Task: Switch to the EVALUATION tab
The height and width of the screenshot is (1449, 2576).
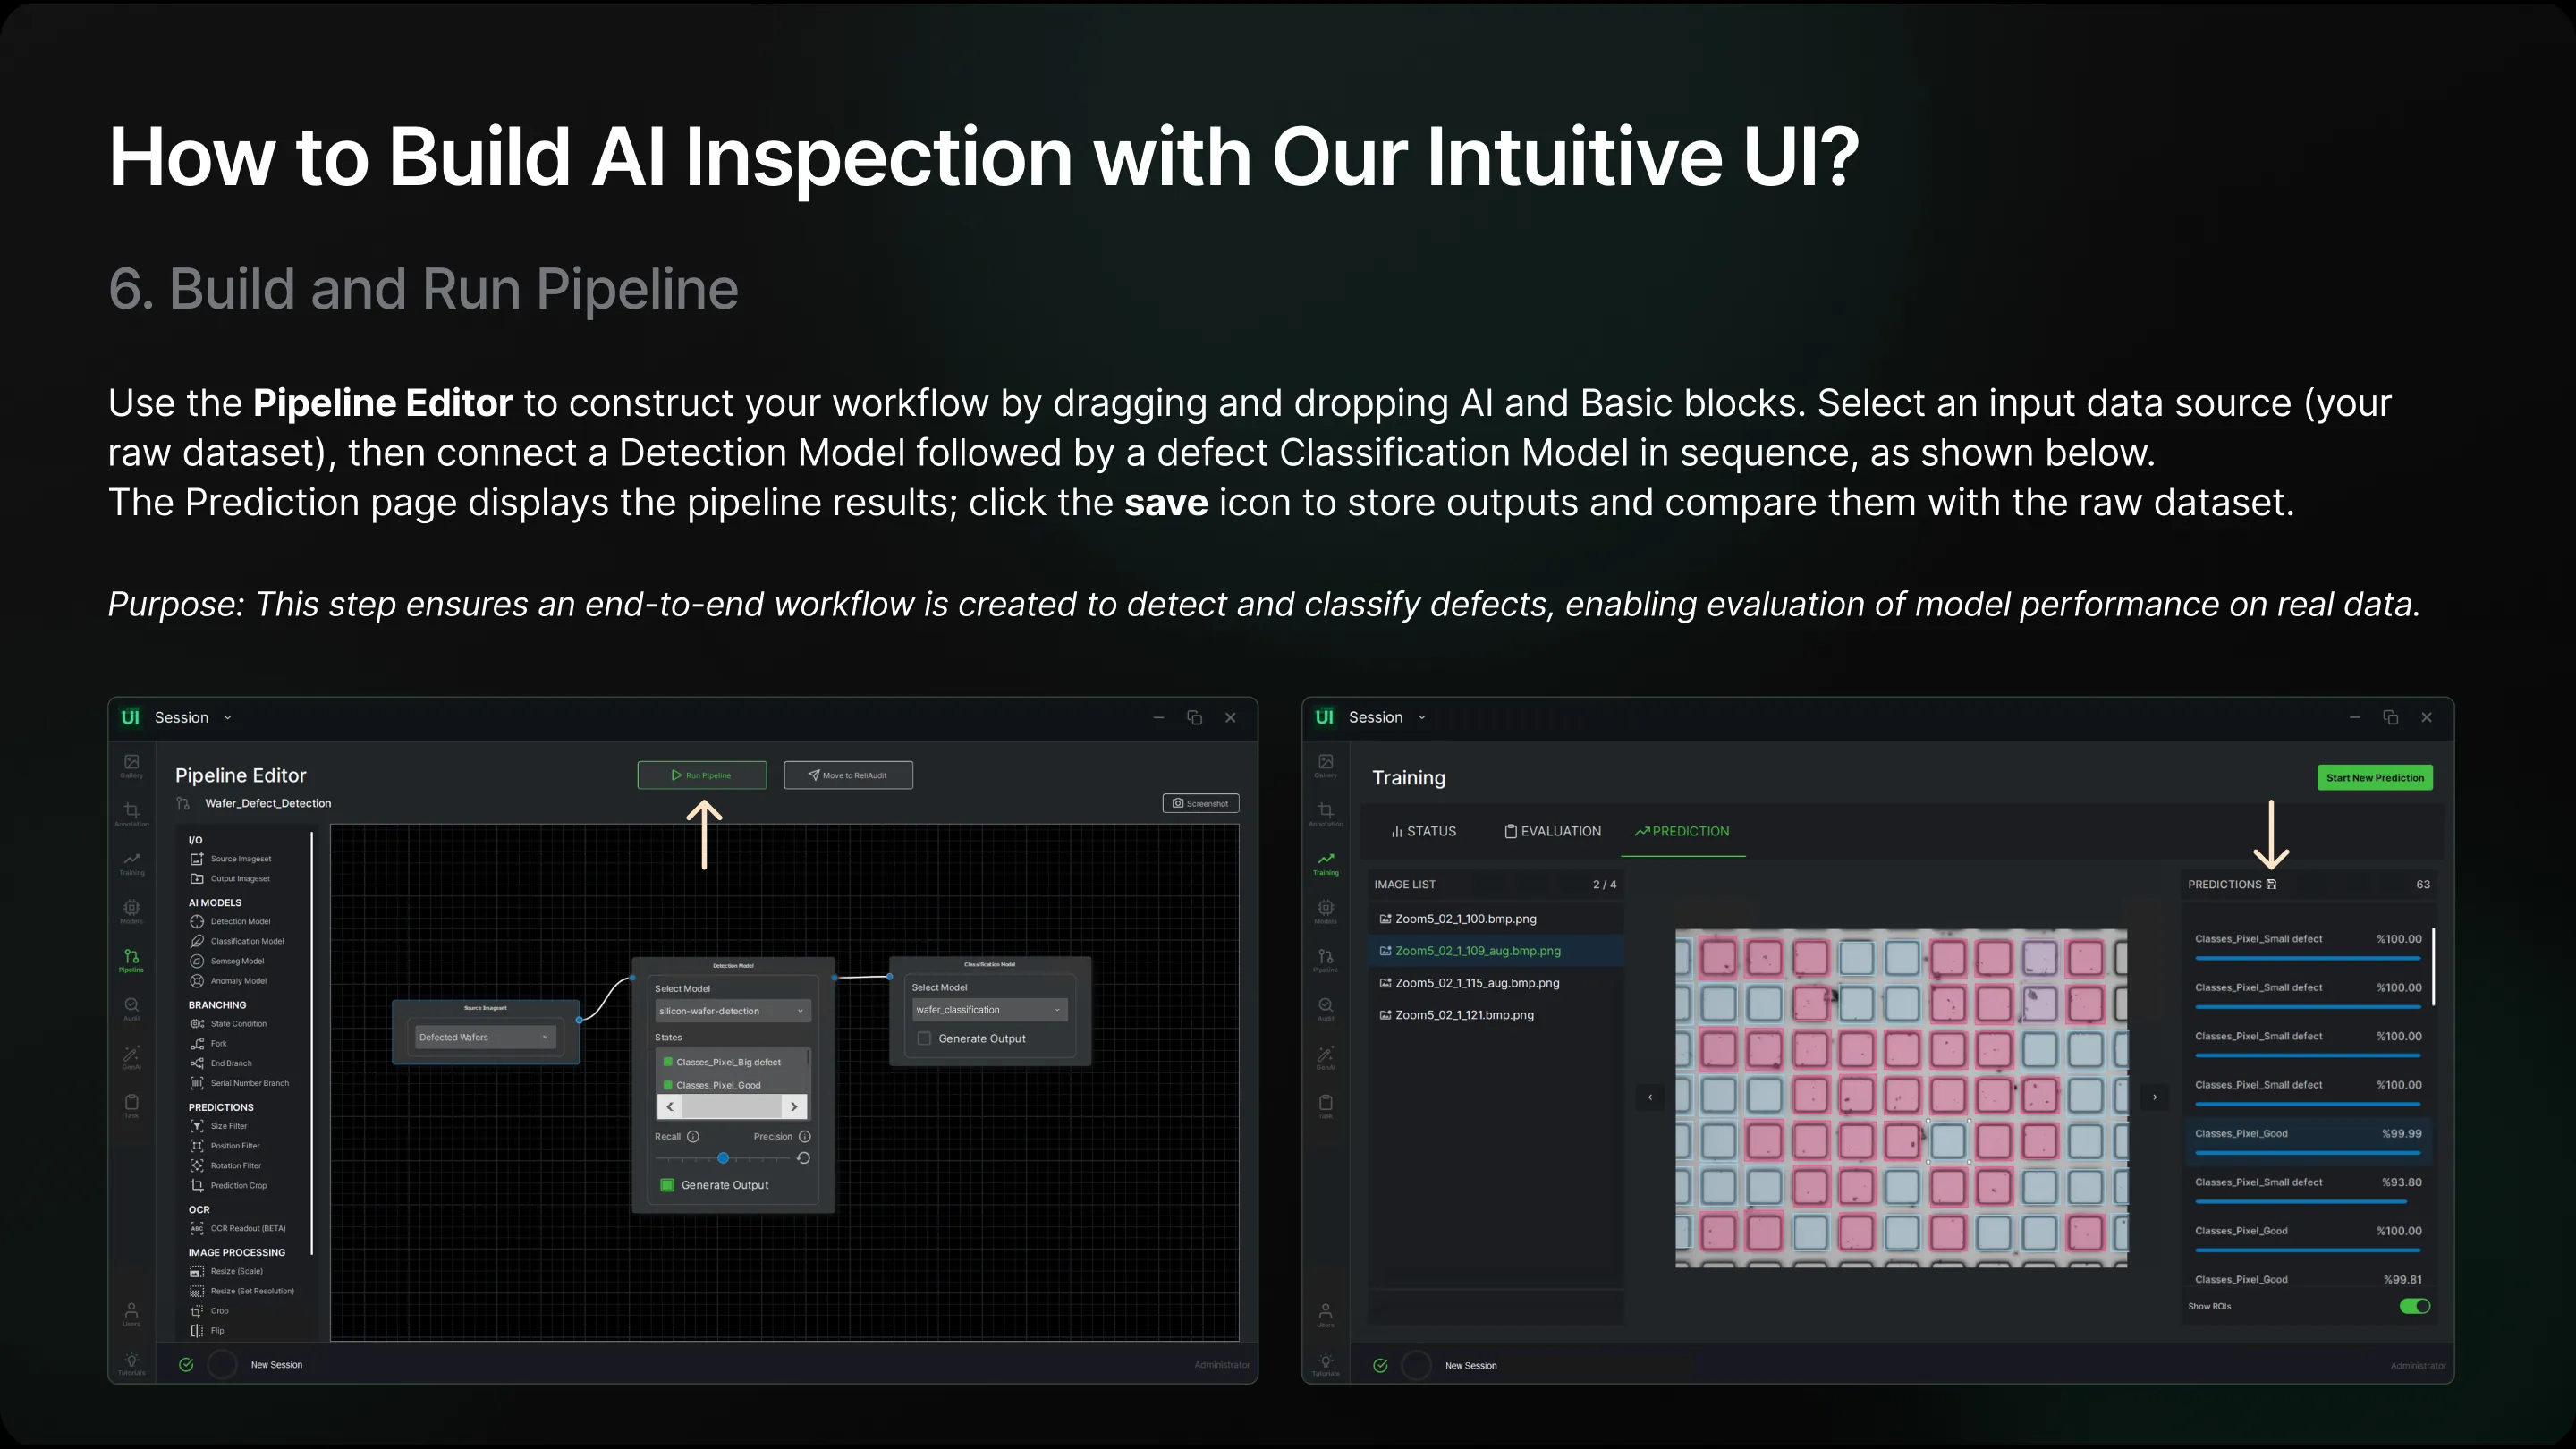Action: point(1553,831)
